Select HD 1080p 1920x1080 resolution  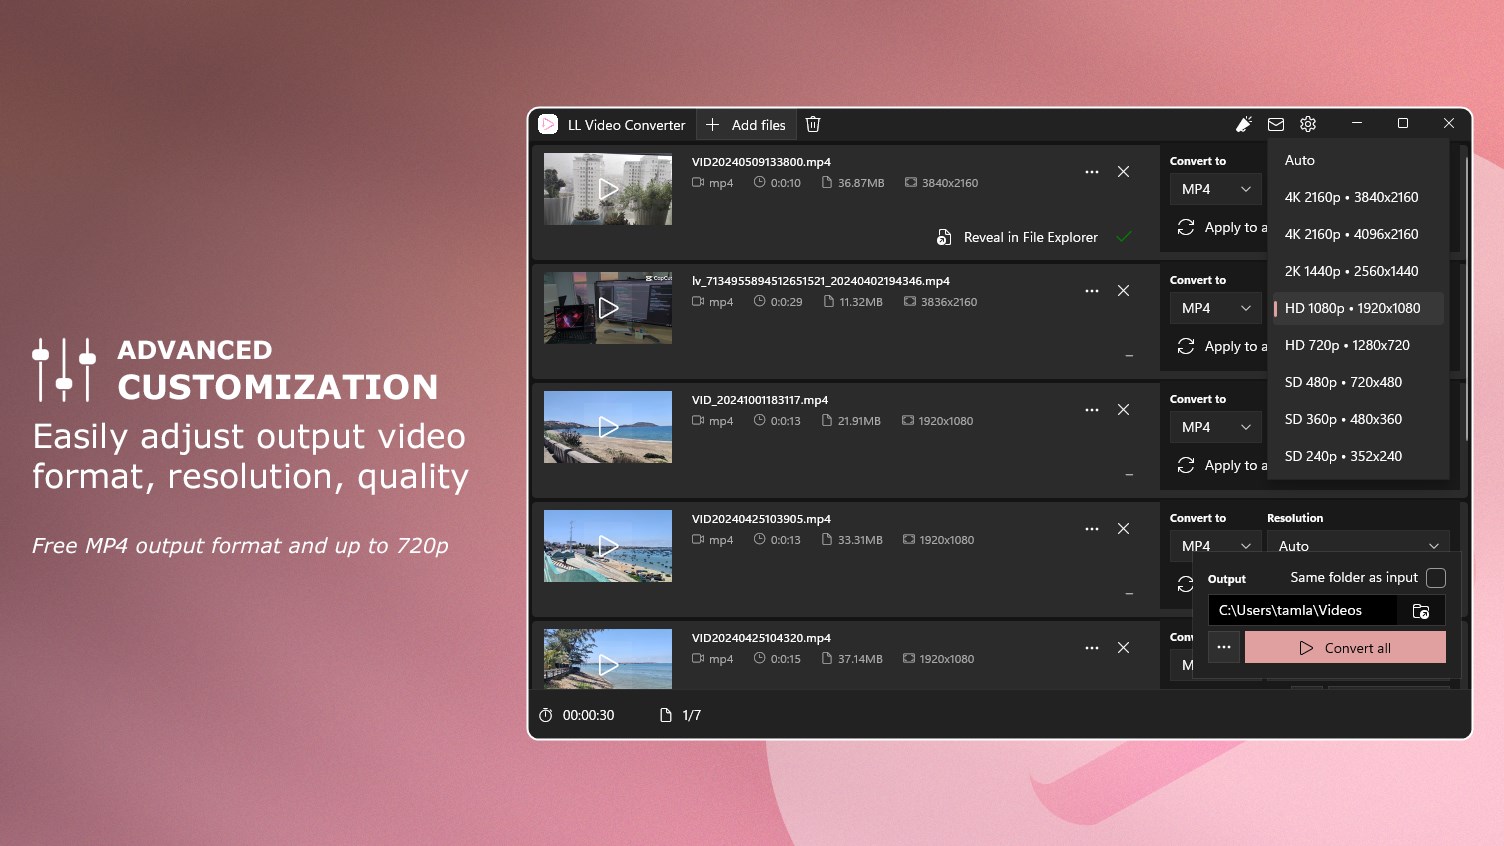(x=1358, y=308)
